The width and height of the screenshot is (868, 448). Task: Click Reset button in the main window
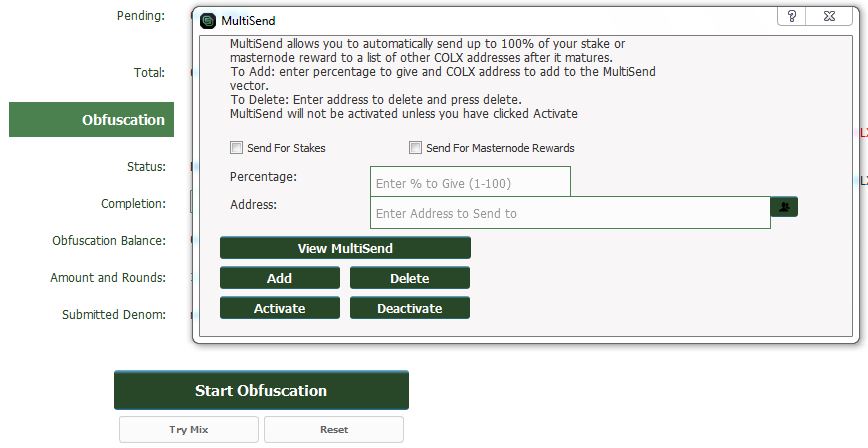334,429
